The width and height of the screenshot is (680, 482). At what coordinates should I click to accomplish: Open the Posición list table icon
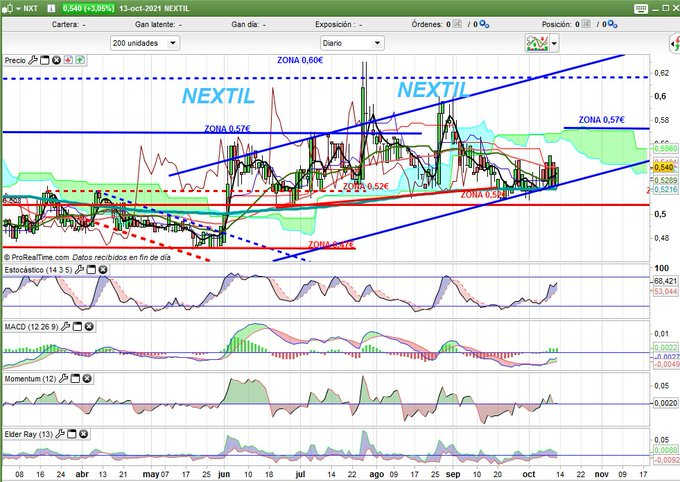tap(586, 24)
